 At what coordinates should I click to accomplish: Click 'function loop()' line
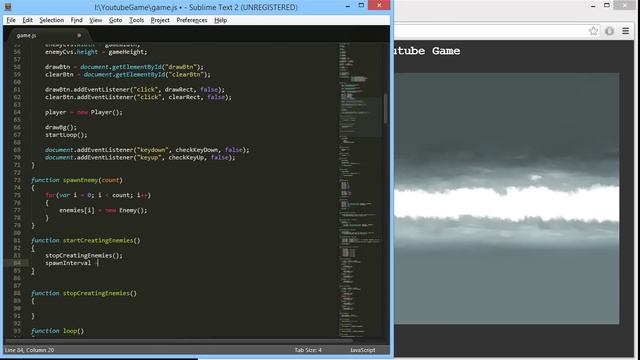(x=58, y=331)
